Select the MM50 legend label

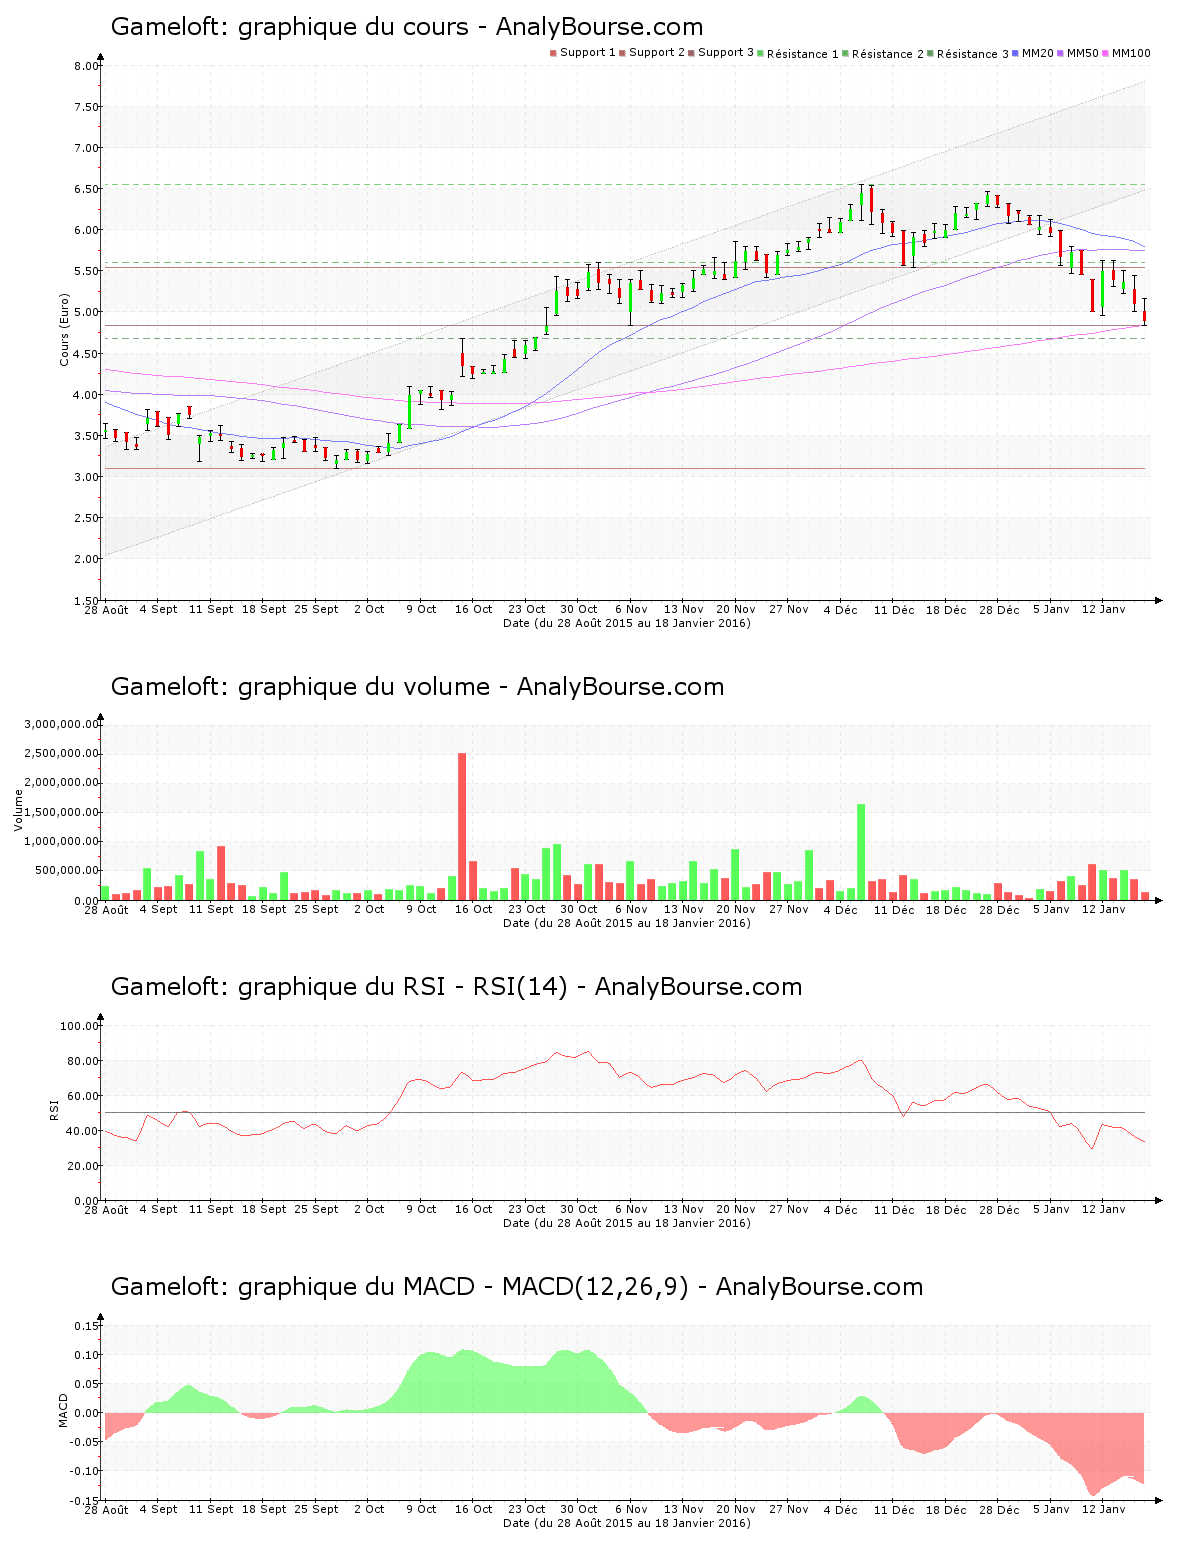(1083, 53)
